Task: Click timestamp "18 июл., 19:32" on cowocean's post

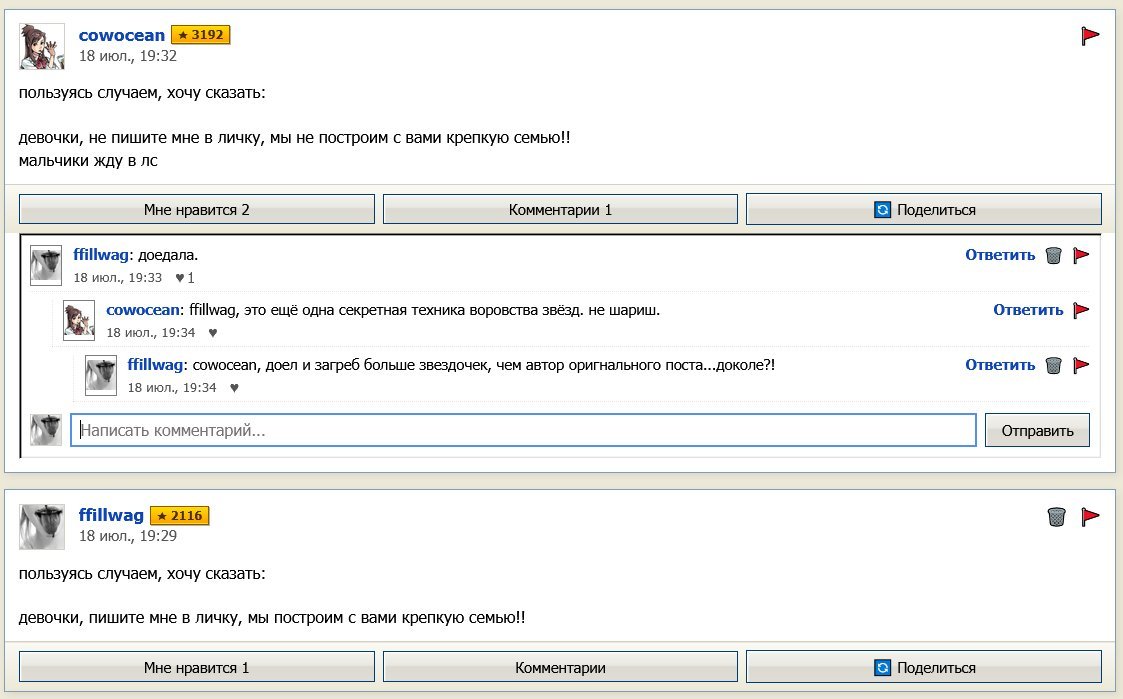Action: coord(127,56)
